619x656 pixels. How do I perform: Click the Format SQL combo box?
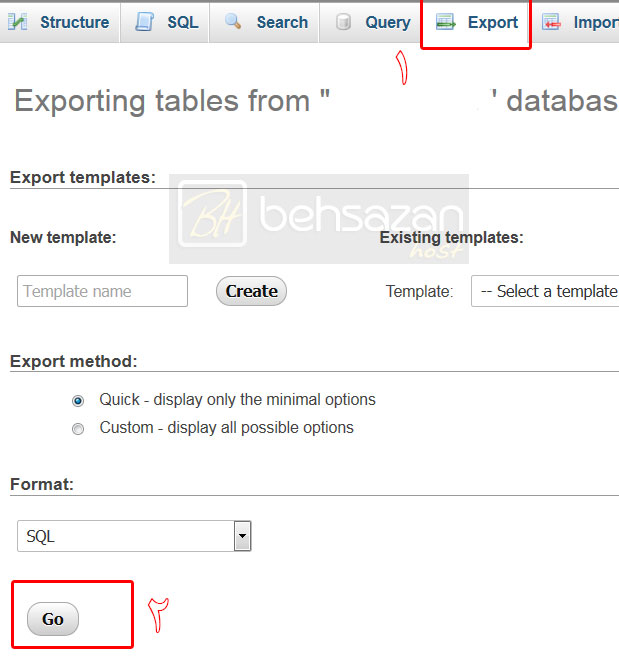[x=134, y=536]
